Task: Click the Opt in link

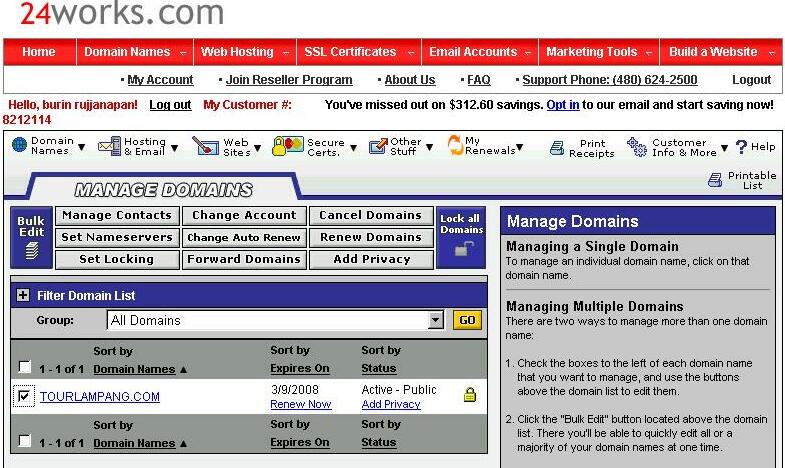Action: 563,105
